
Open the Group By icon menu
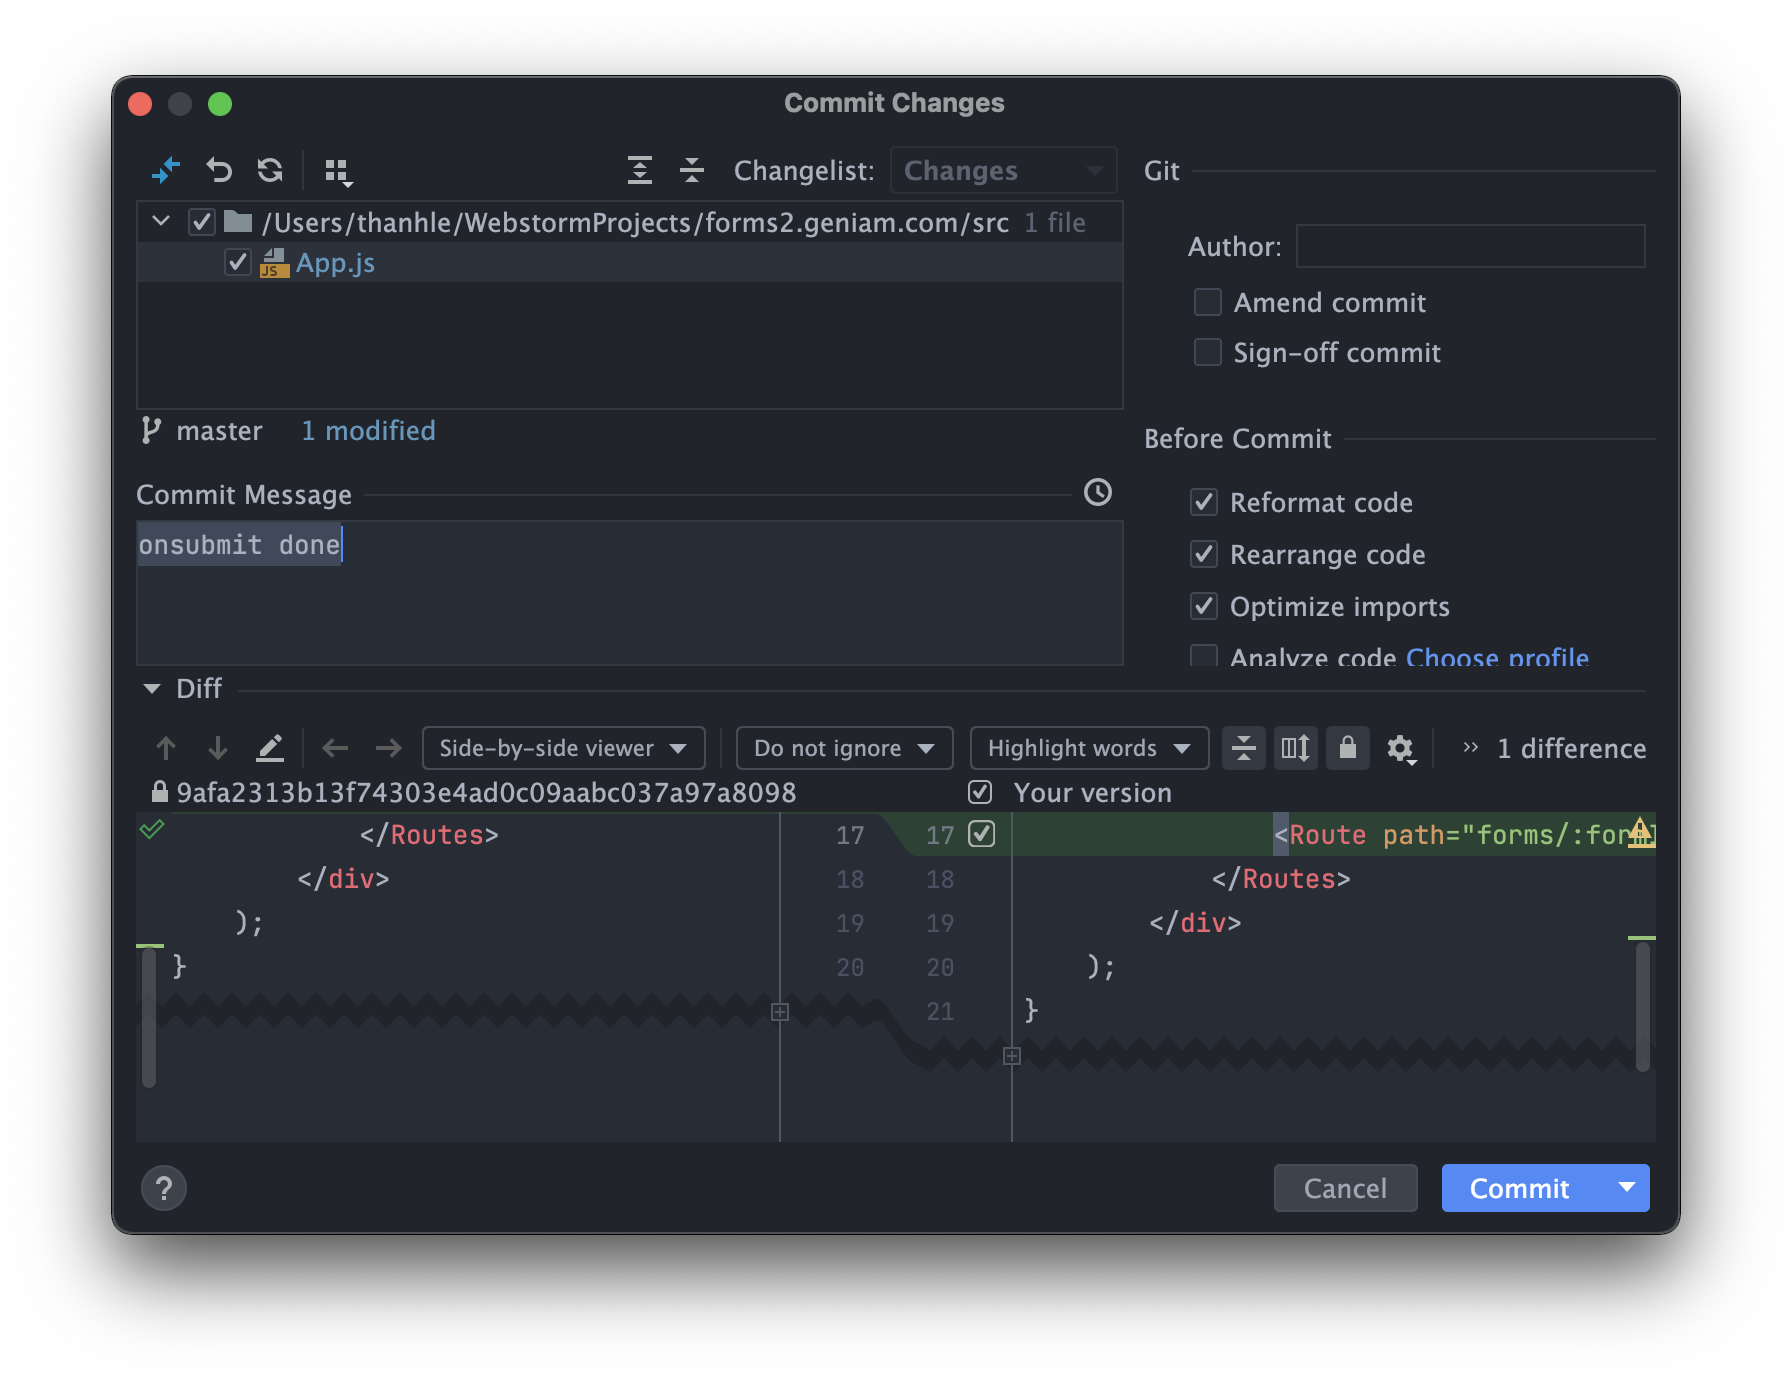338,172
